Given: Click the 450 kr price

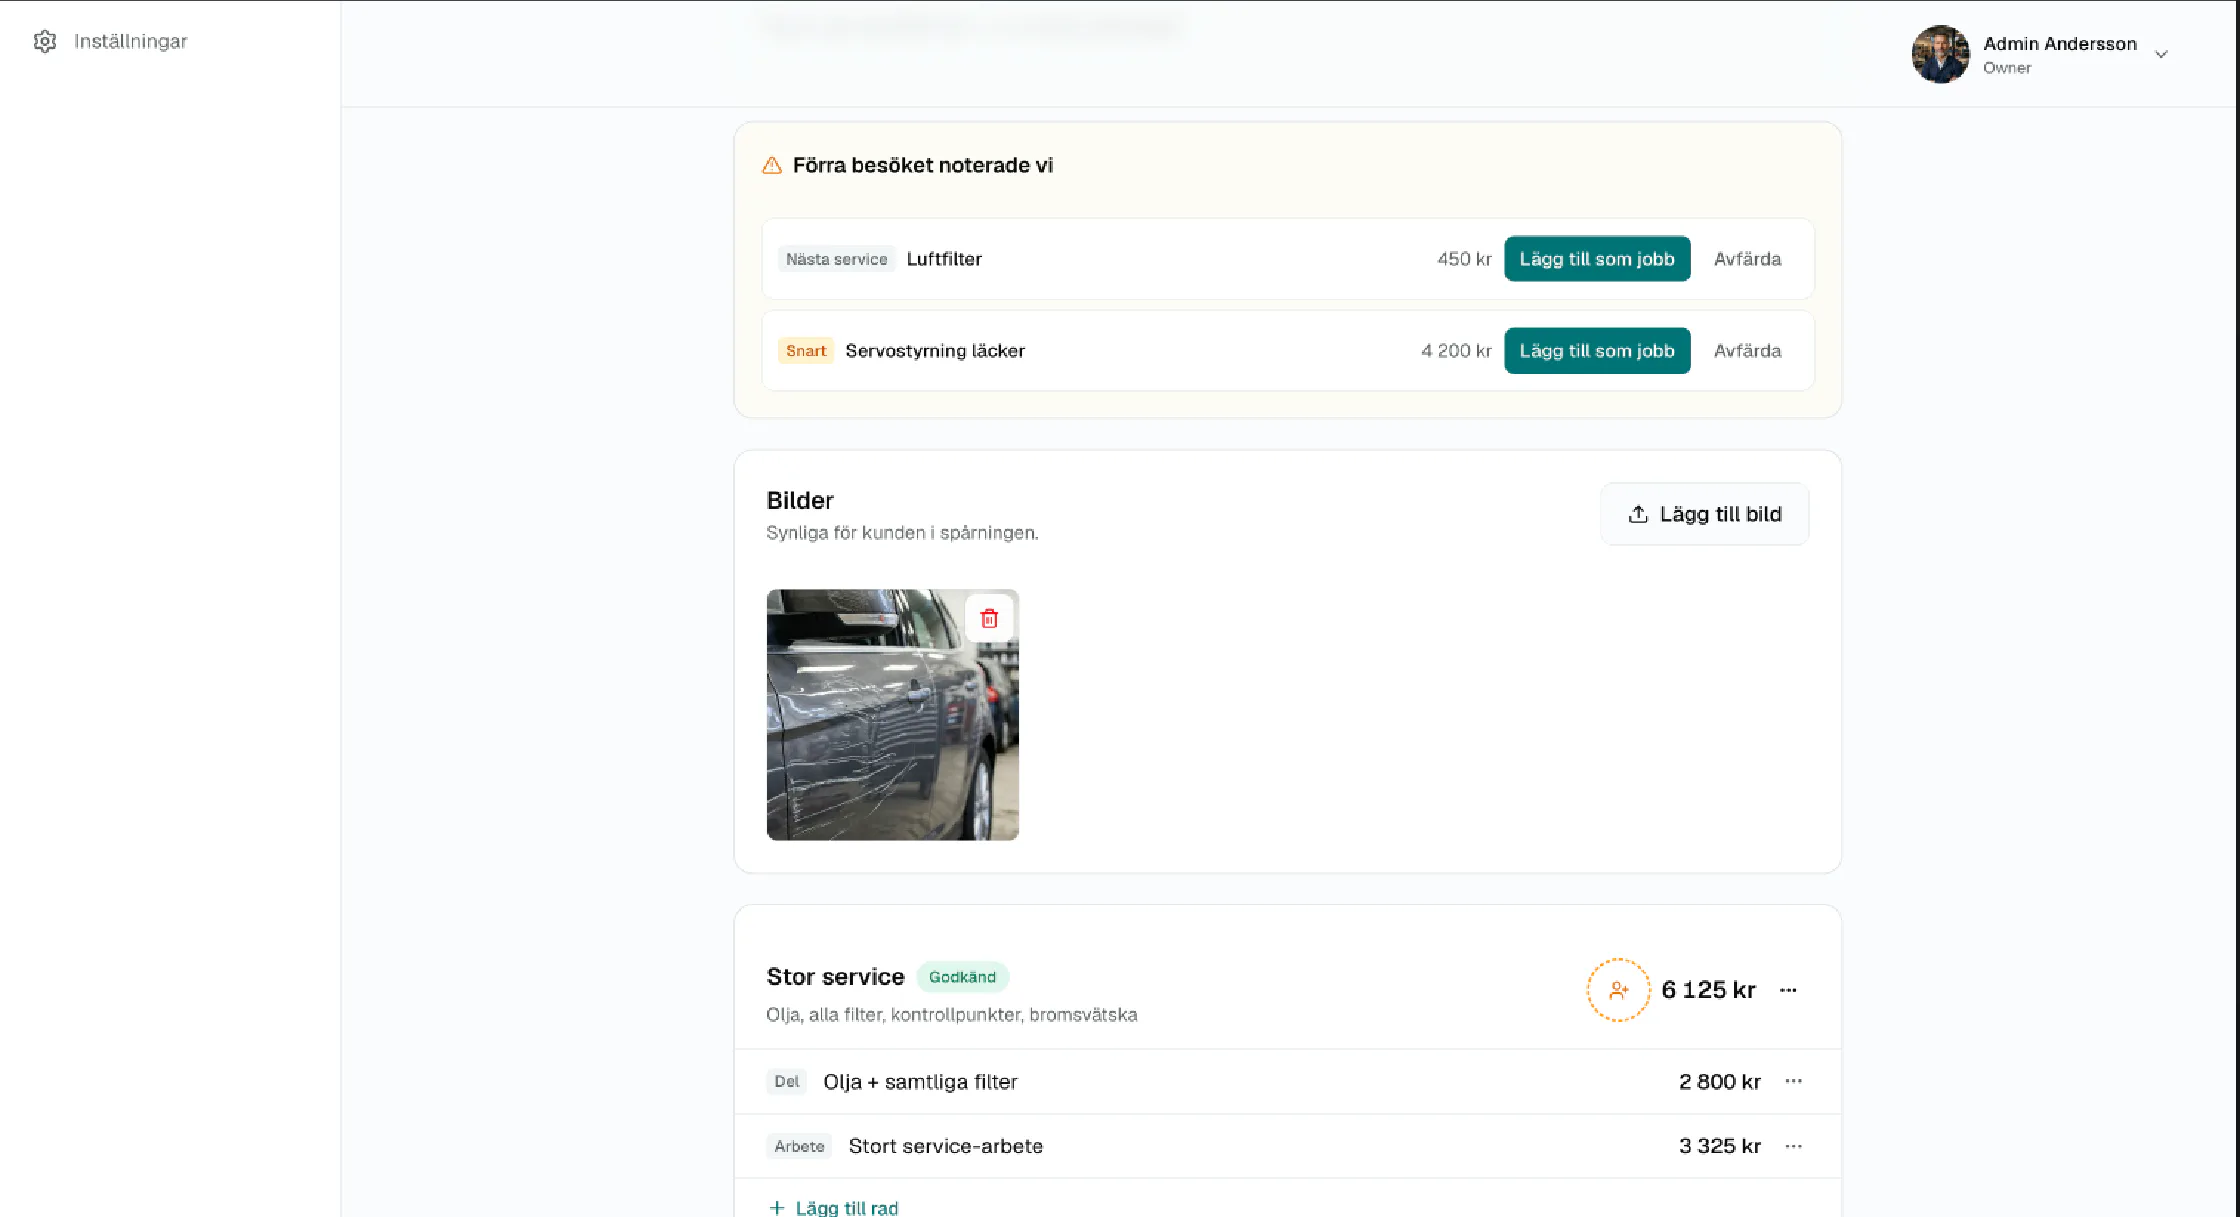Looking at the screenshot, I should [x=1464, y=259].
